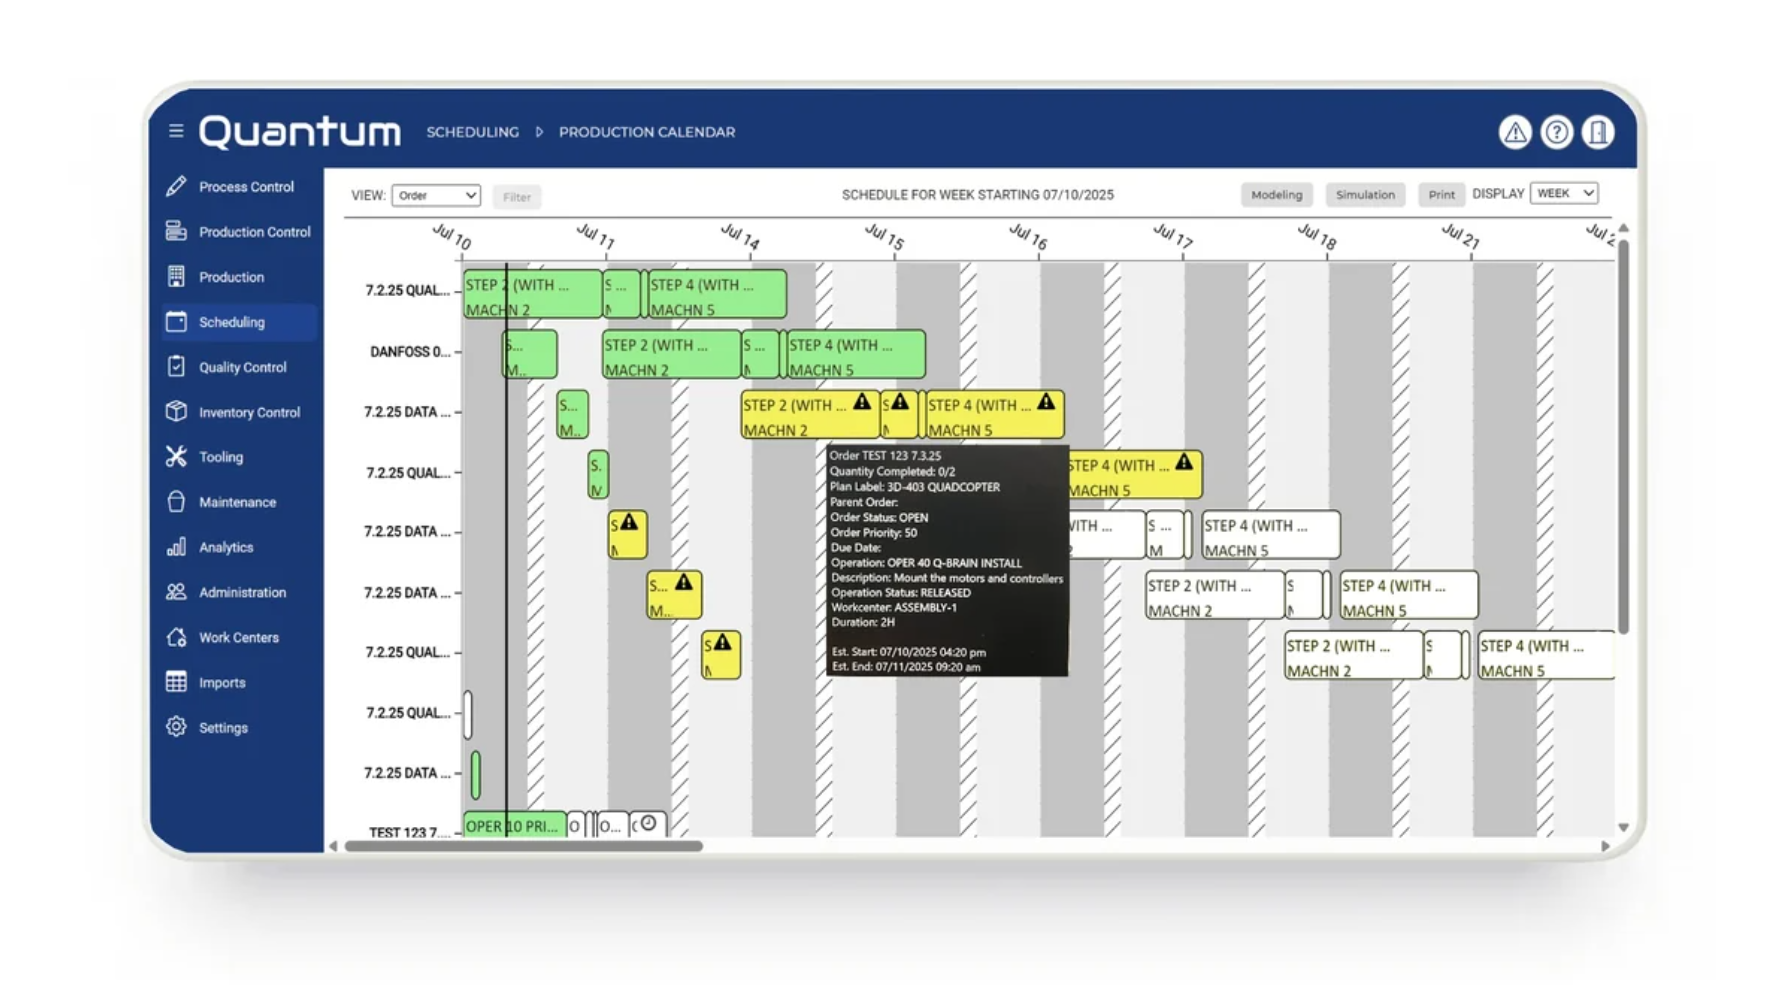Click the Print button

[x=1441, y=194]
